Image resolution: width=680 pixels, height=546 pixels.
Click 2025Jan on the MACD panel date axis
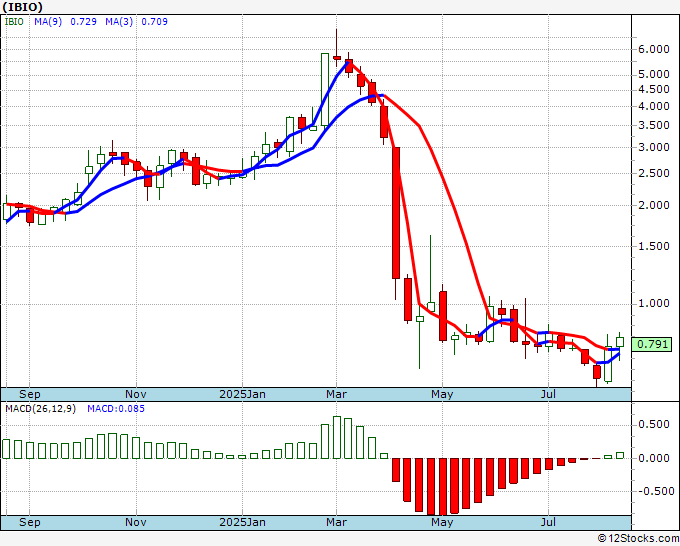click(x=242, y=522)
